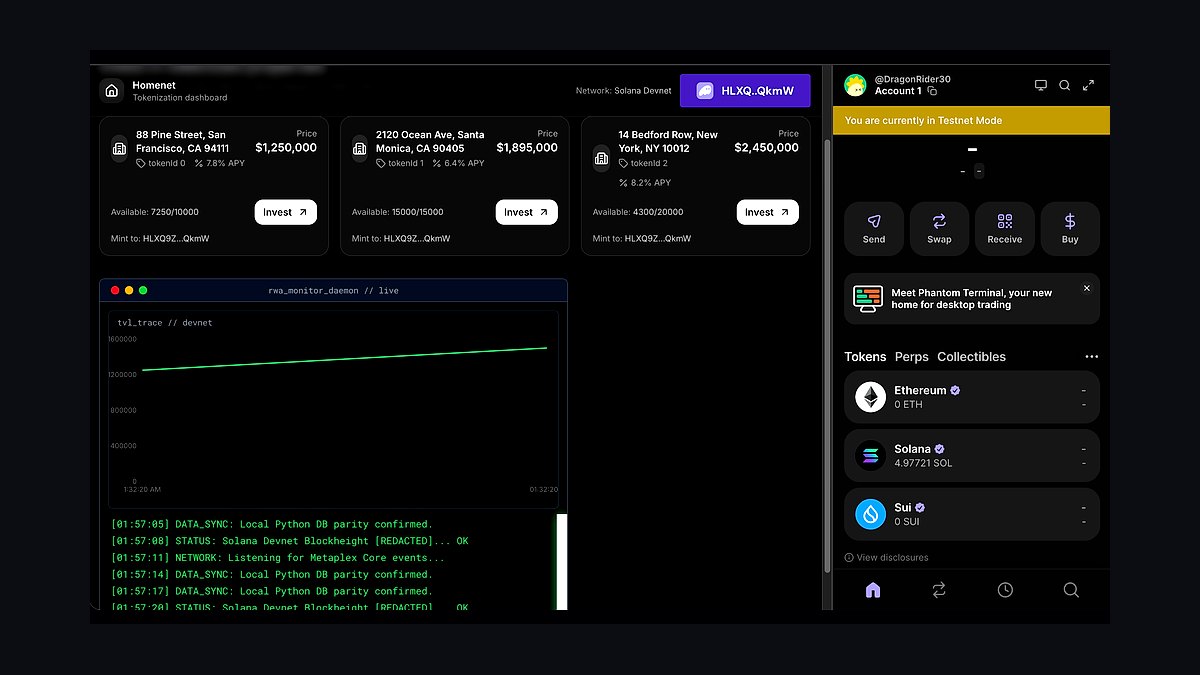Screen dimensions: 1200x675
Task: Invest in 14 Bedford Row property
Action: point(768,212)
